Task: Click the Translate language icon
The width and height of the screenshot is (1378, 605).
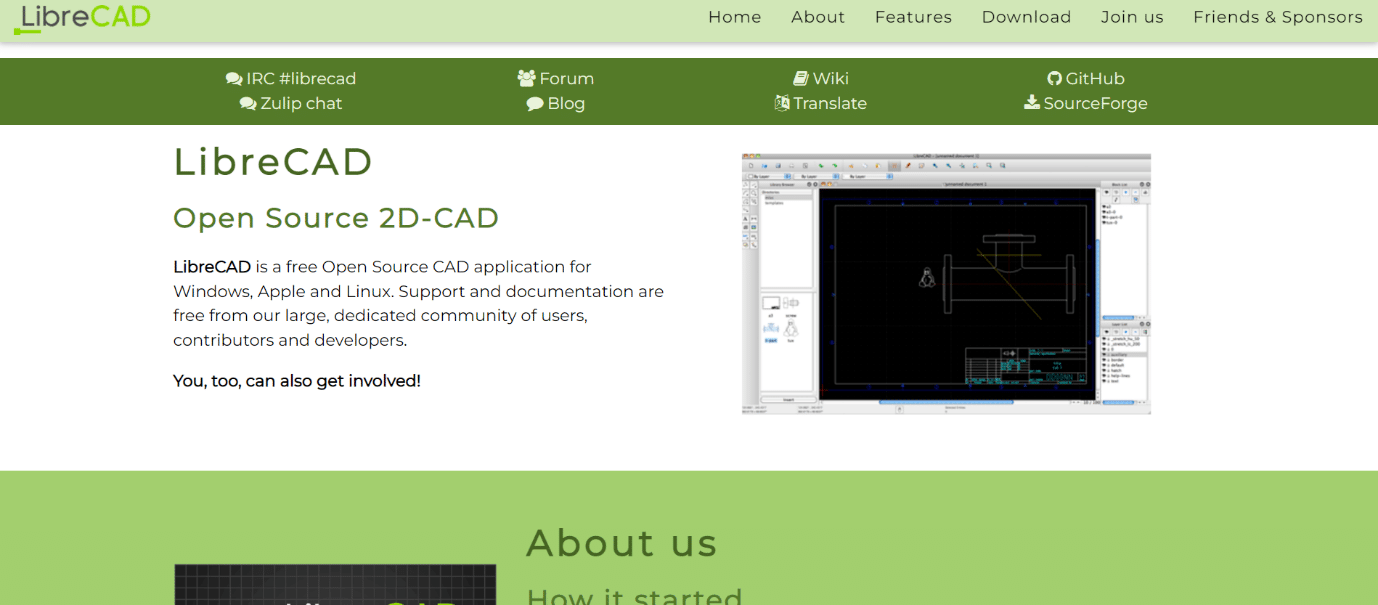Action: tap(782, 103)
